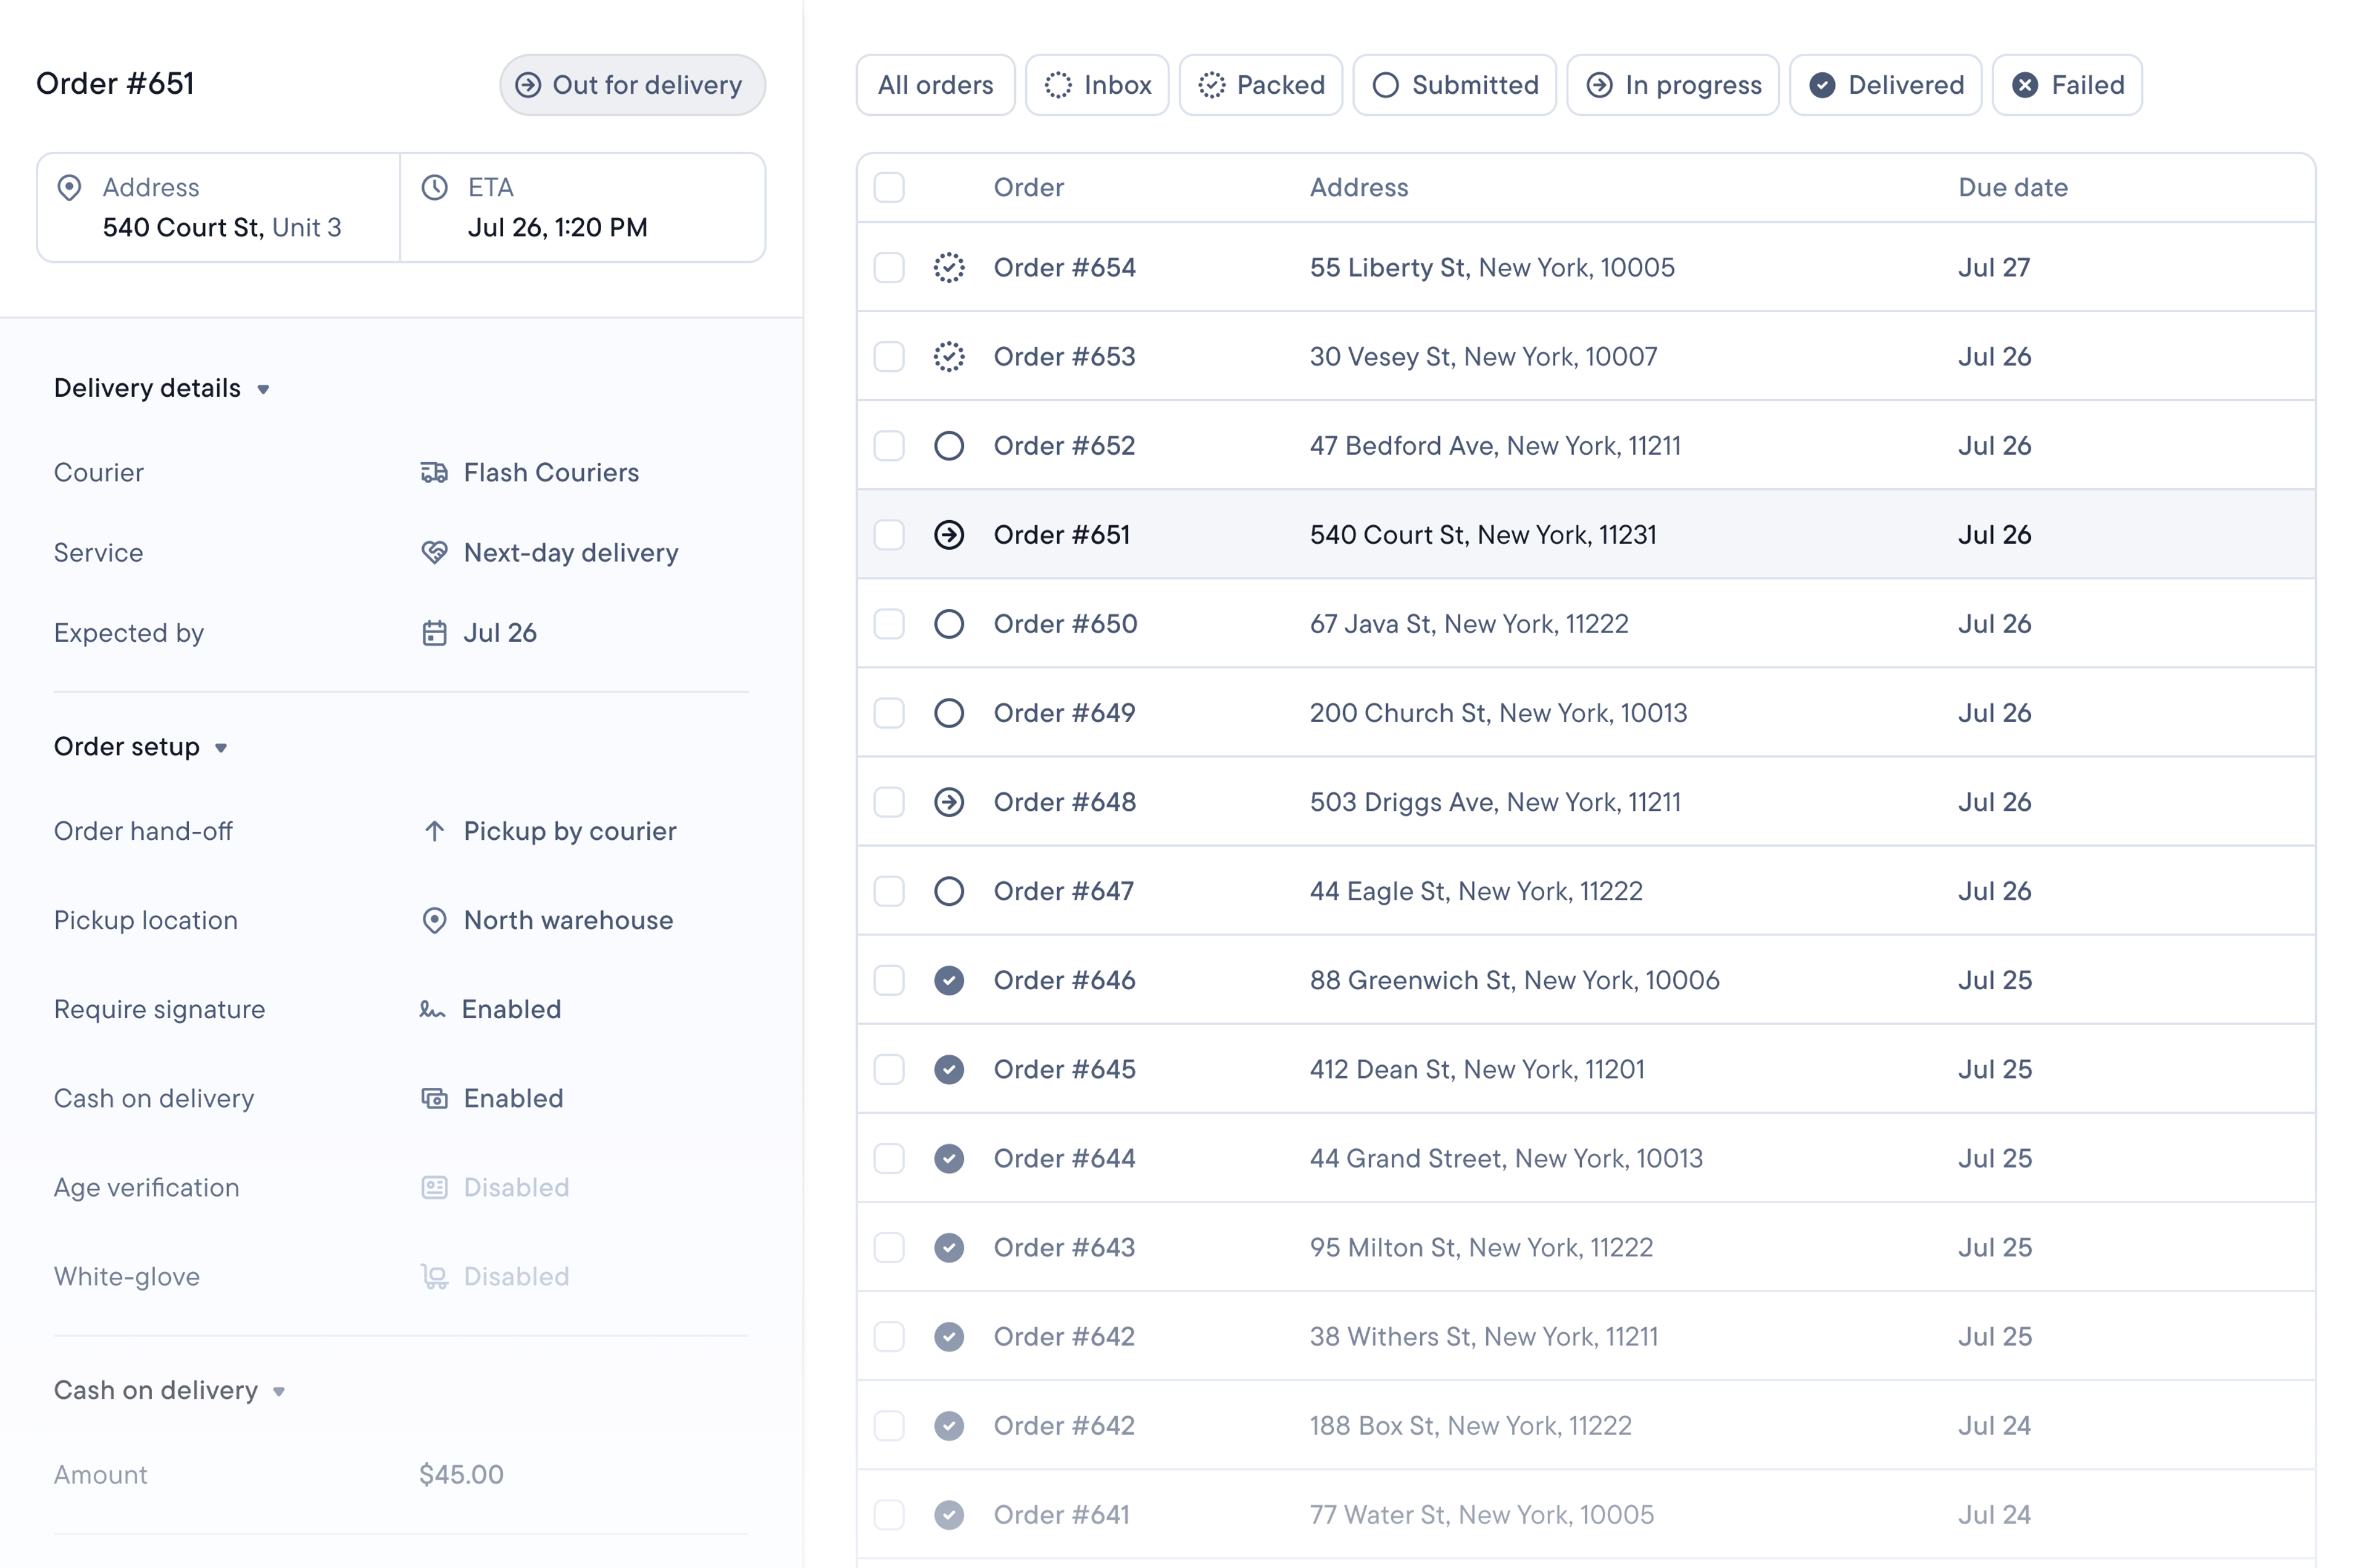The image size is (2370, 1568).
Task: Open the Order #647 link
Action: (1063, 891)
